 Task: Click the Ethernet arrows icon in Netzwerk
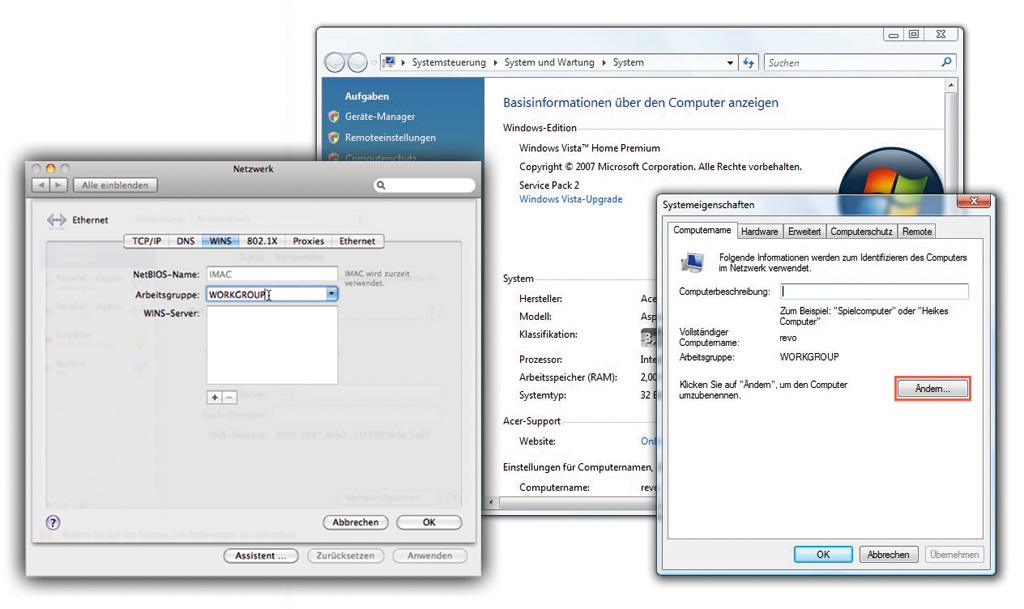(57, 220)
